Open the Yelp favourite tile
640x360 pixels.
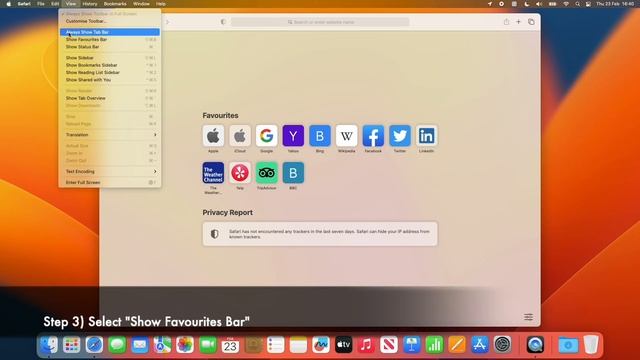click(x=240, y=173)
